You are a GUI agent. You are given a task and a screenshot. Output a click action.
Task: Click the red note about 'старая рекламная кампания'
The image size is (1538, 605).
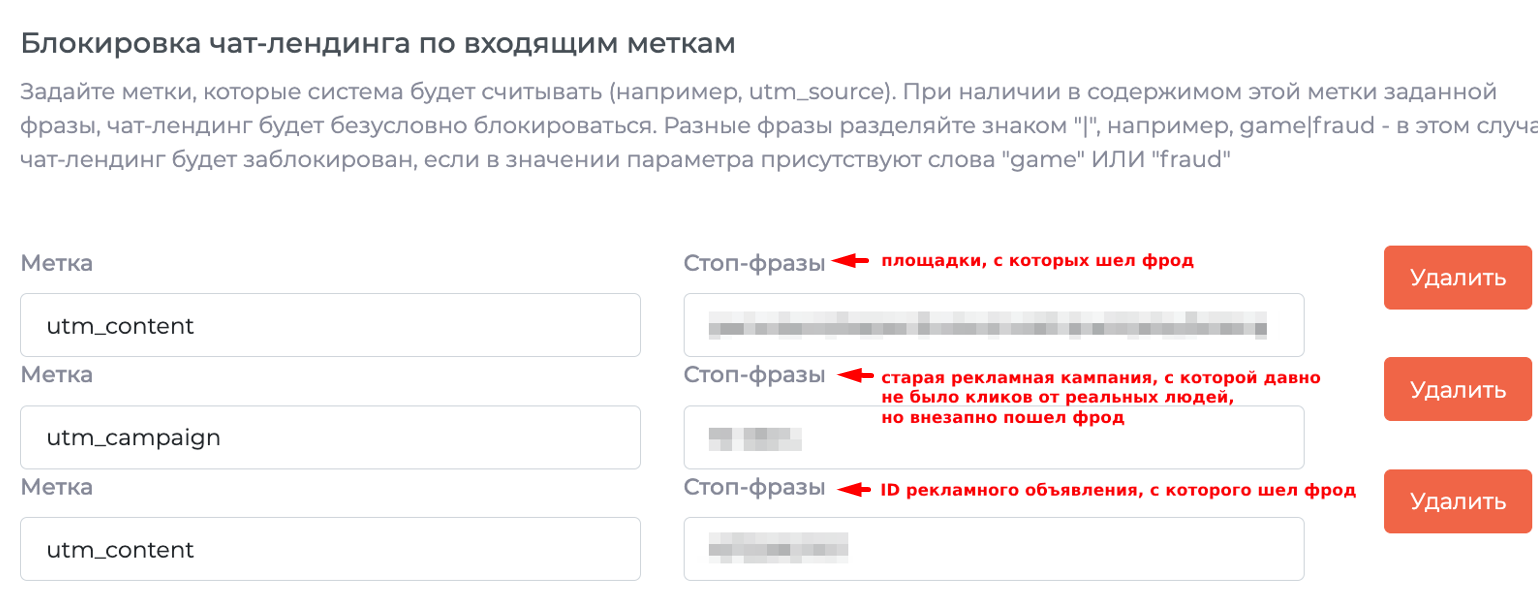click(x=1100, y=398)
